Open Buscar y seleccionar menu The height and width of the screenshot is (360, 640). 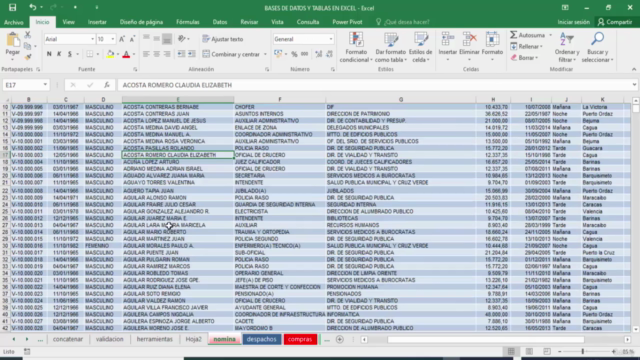pyautogui.click(x=597, y=47)
